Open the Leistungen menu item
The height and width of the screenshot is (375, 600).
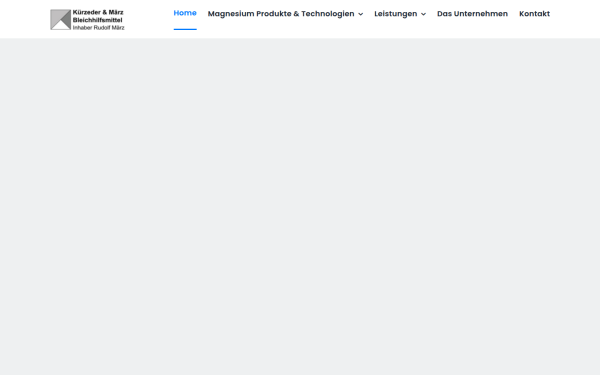[396, 14]
